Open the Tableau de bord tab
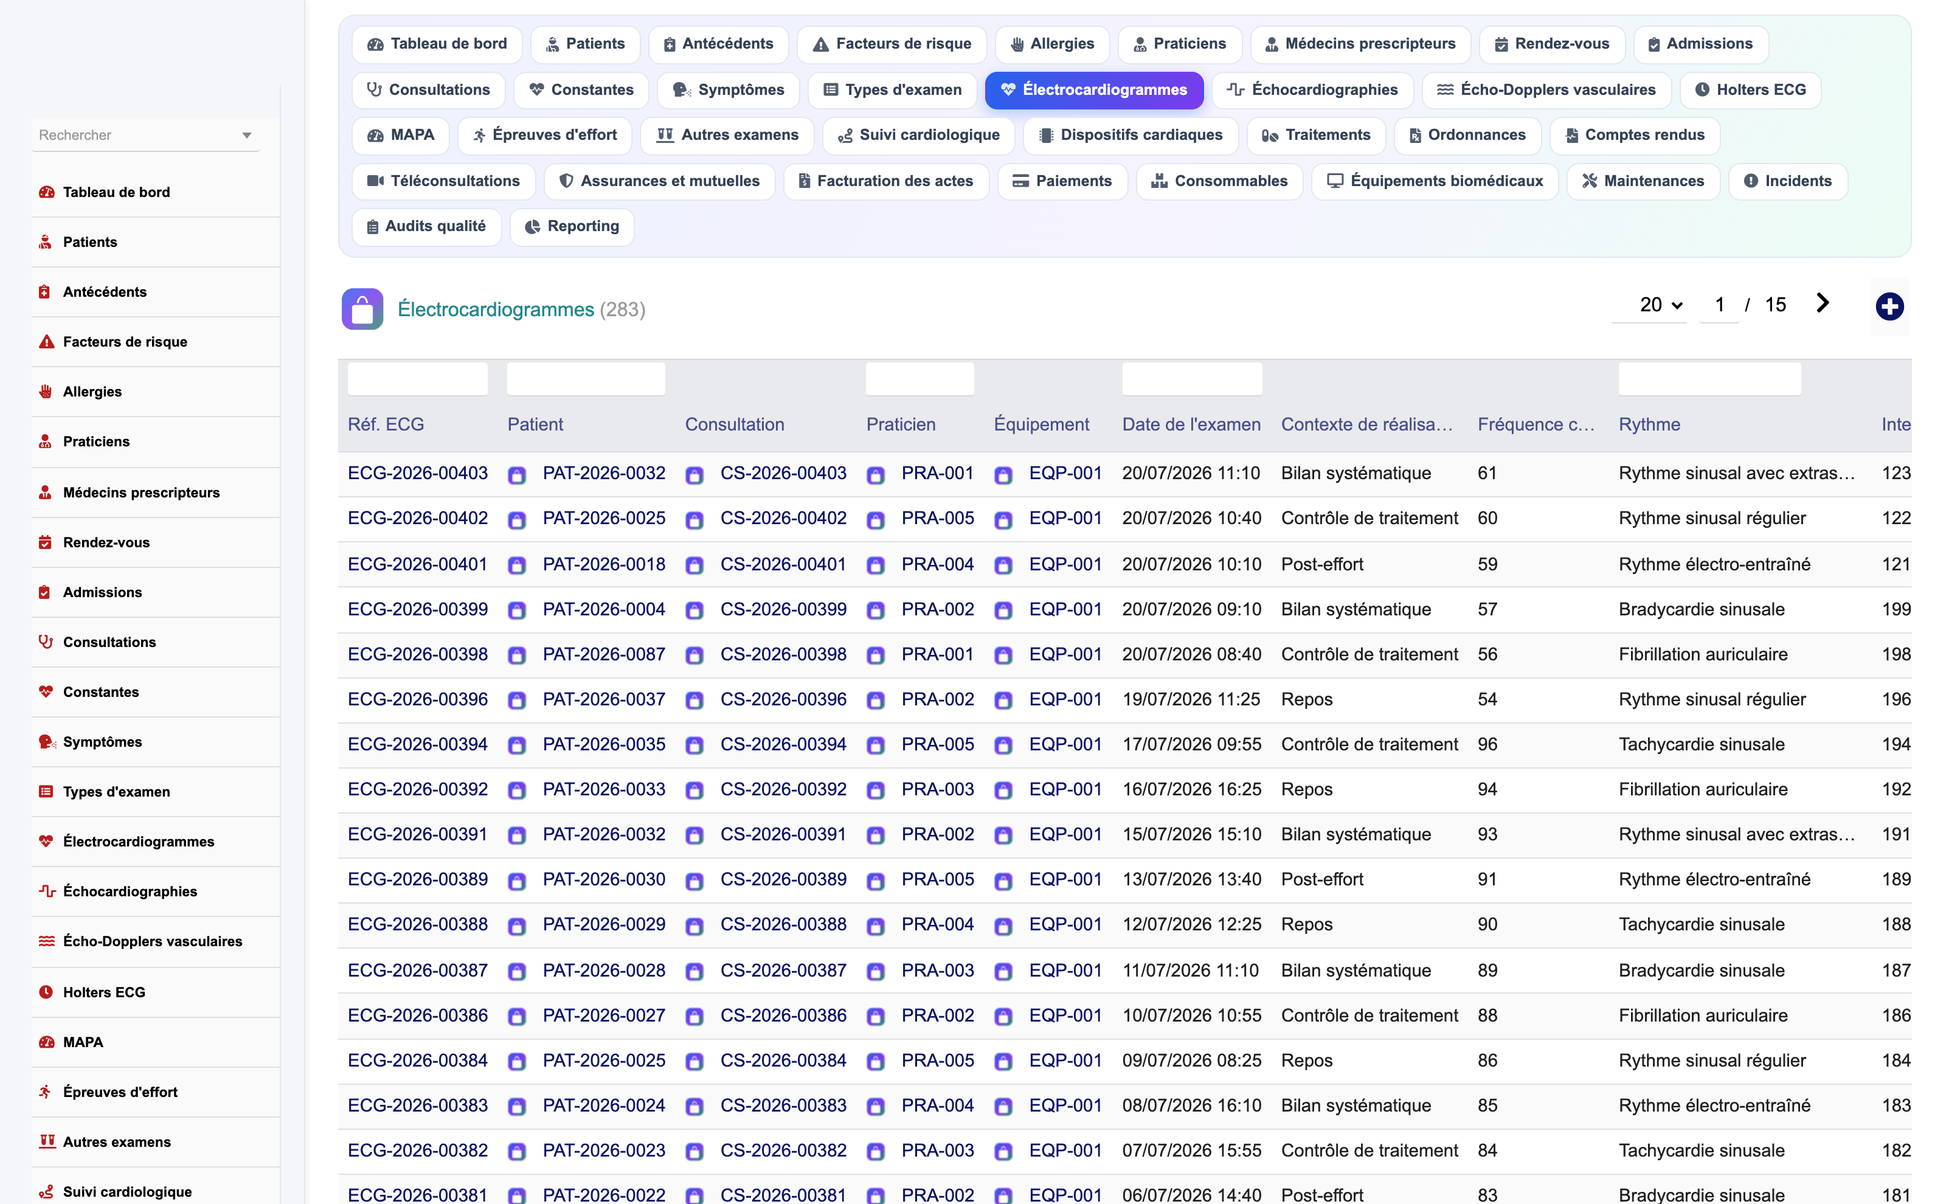 [x=437, y=44]
